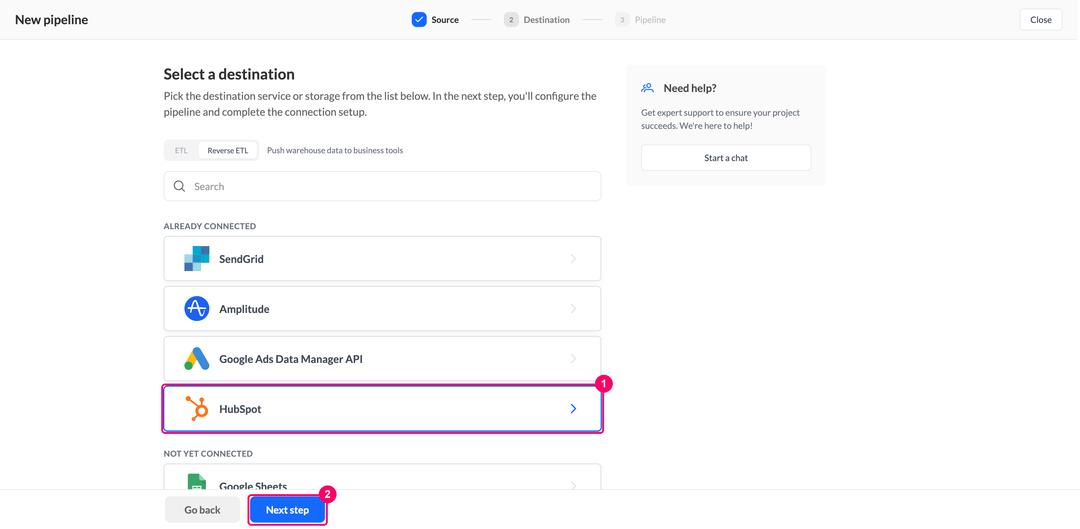This screenshot has height=529, width=1080.
Task: Open SendGrid via its row chevron
Action: point(573,259)
